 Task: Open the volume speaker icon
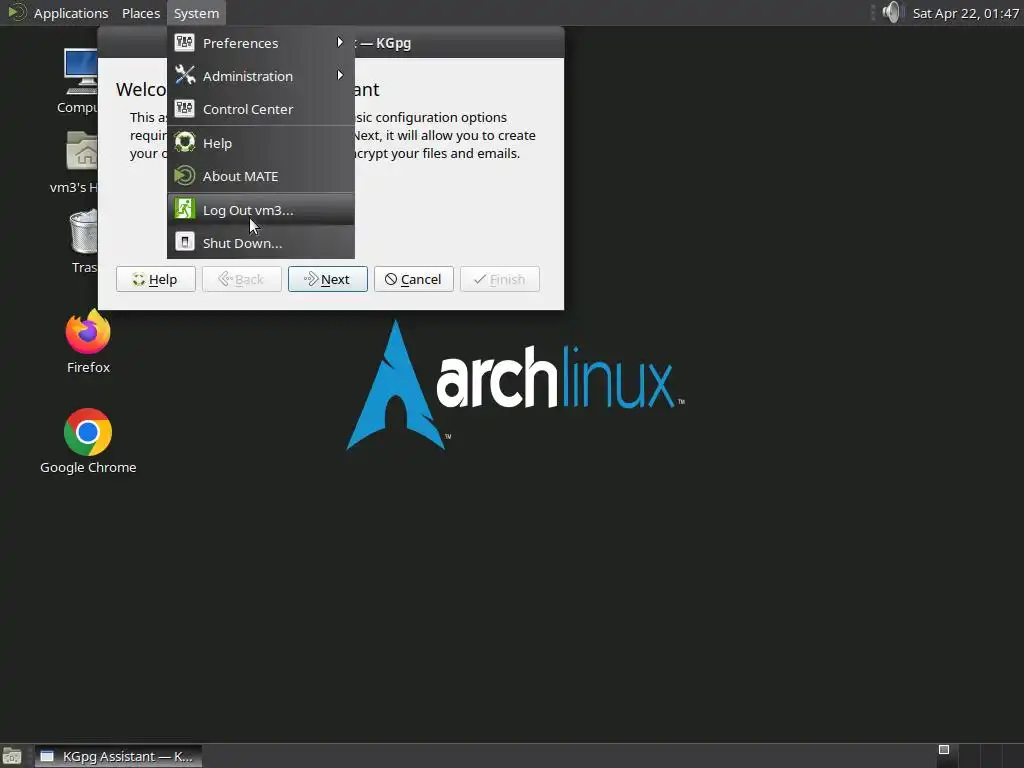click(891, 12)
